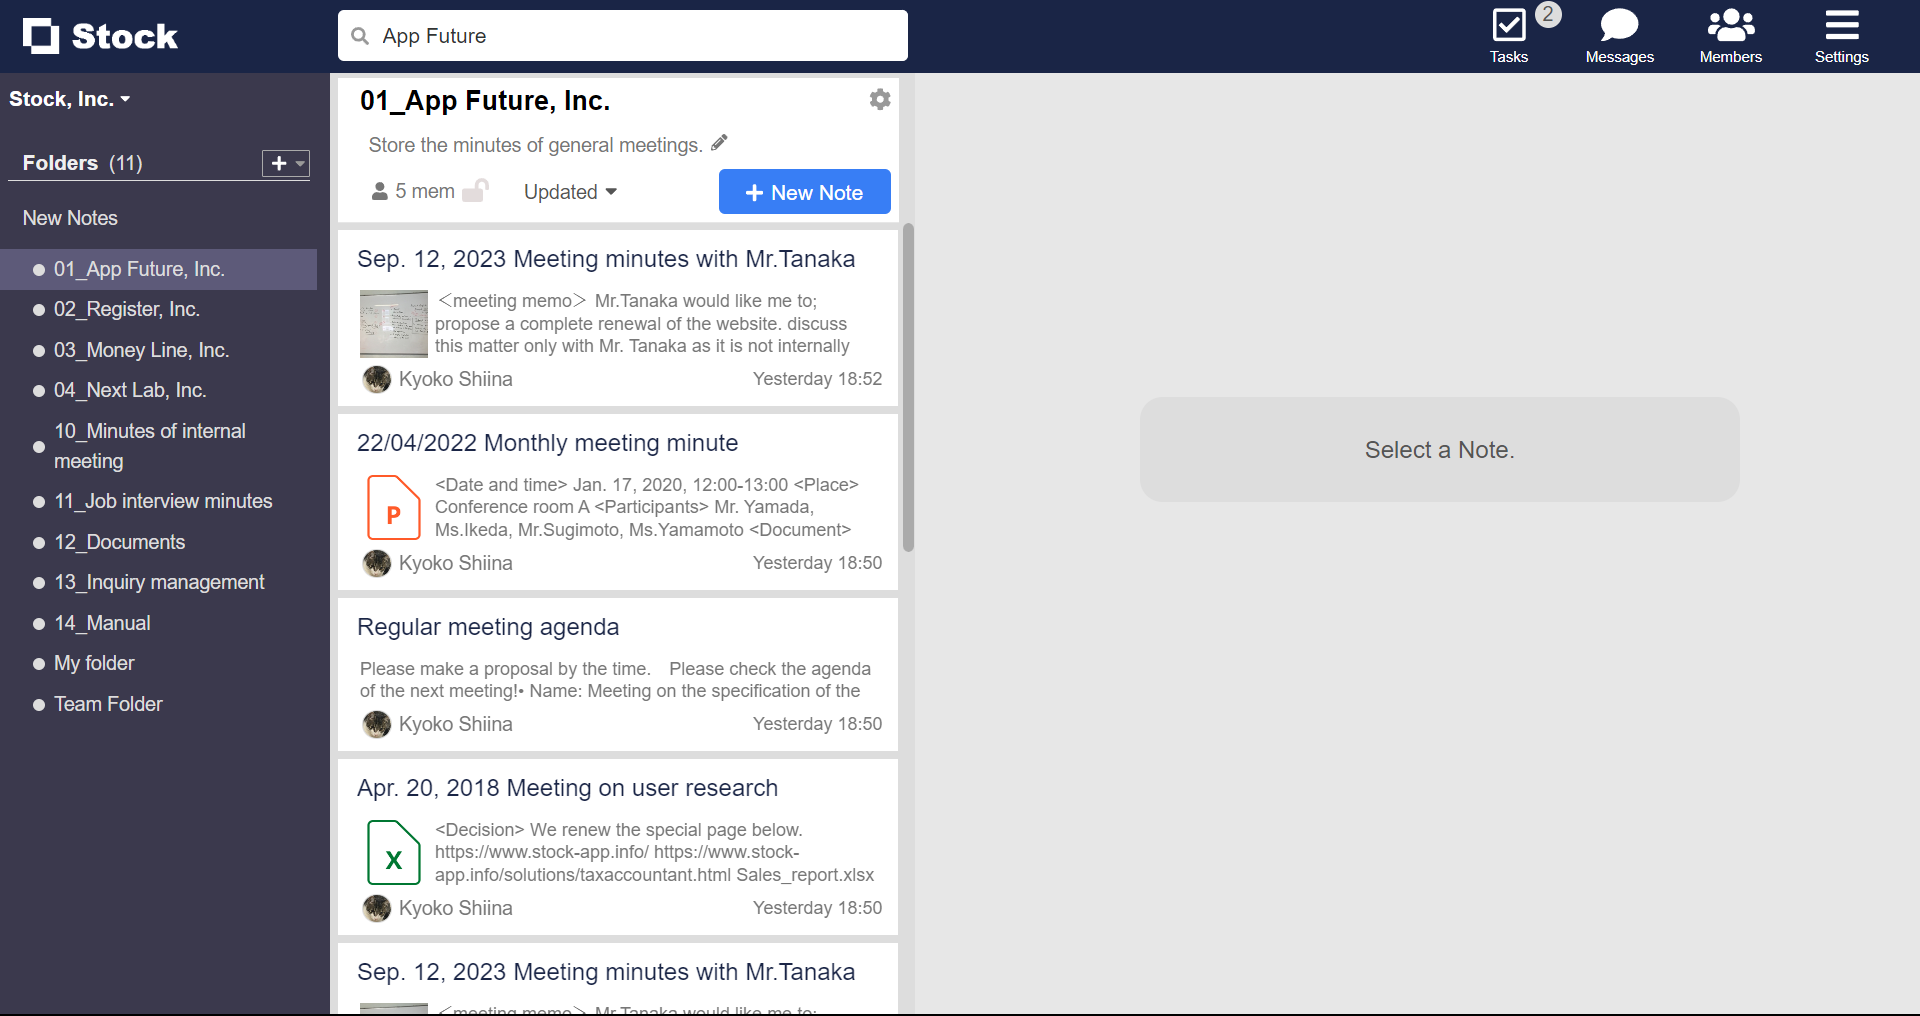Click the New Note button
Image resolution: width=1920 pixels, height=1016 pixels.
[x=804, y=191]
